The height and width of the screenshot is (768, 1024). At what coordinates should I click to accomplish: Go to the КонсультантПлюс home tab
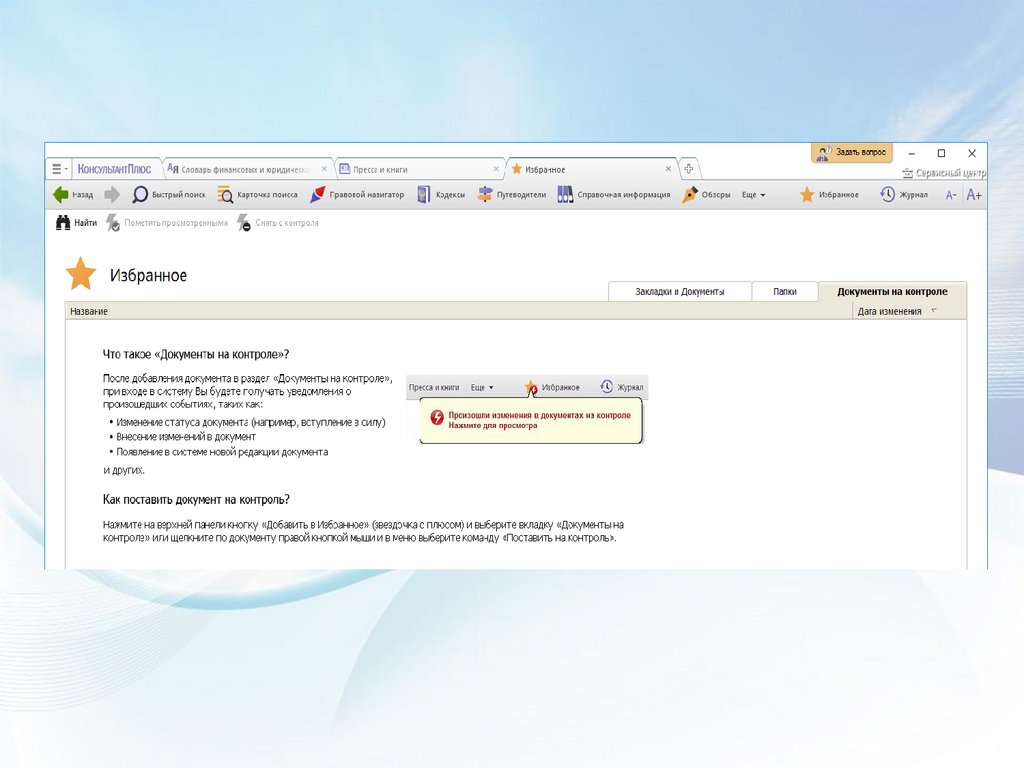(x=114, y=169)
